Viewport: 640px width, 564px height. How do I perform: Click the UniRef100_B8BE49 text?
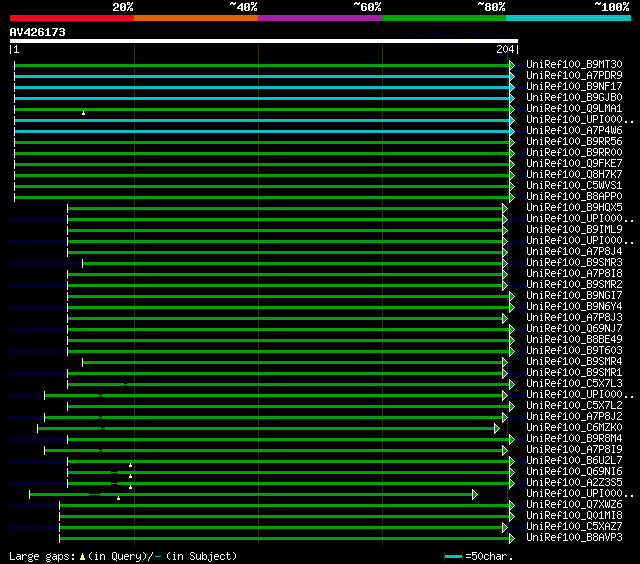coord(574,340)
